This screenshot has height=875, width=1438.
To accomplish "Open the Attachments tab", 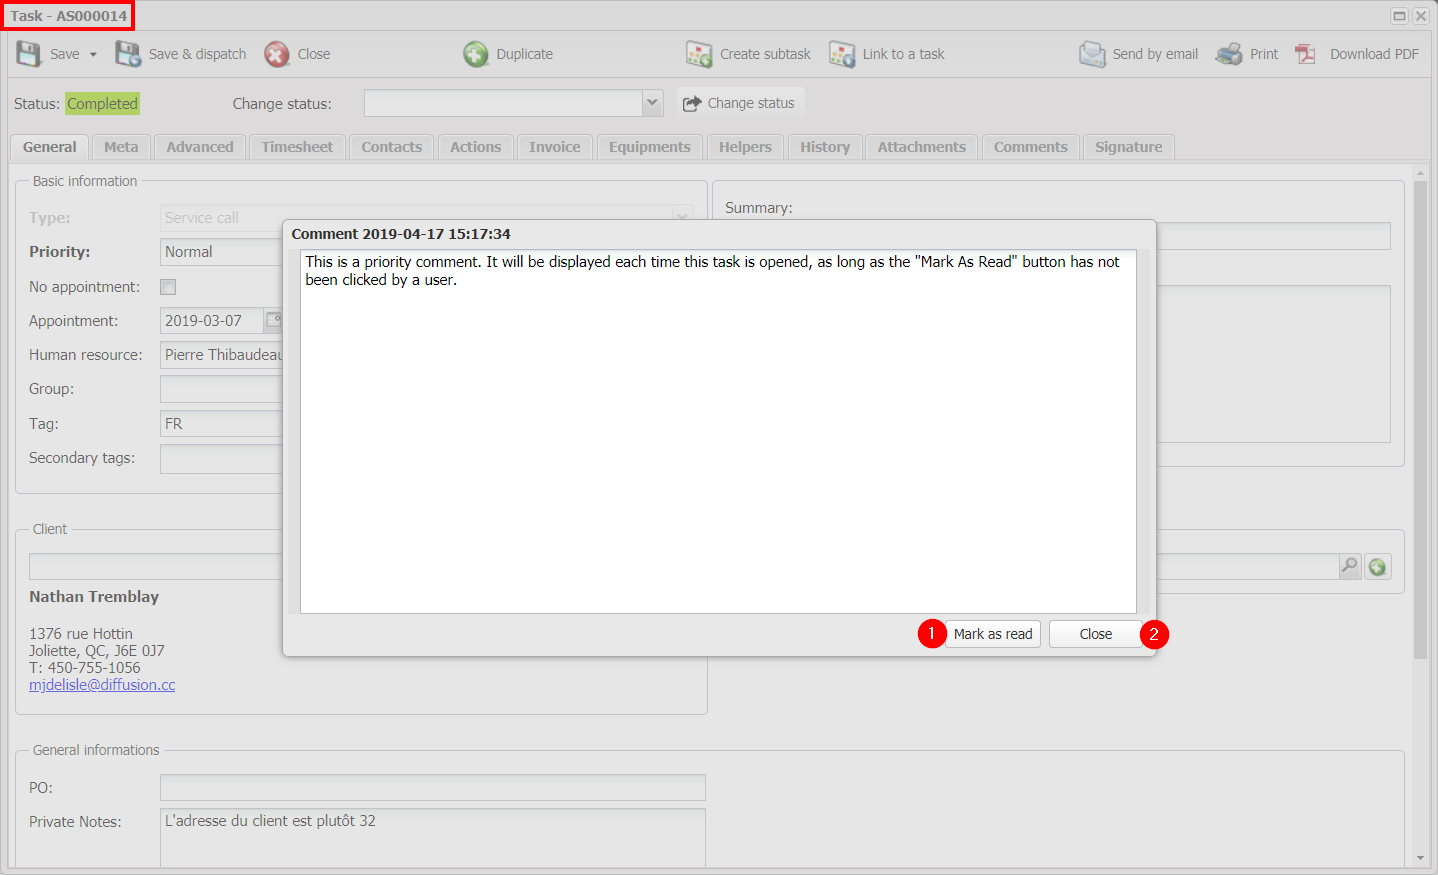I will click(921, 147).
